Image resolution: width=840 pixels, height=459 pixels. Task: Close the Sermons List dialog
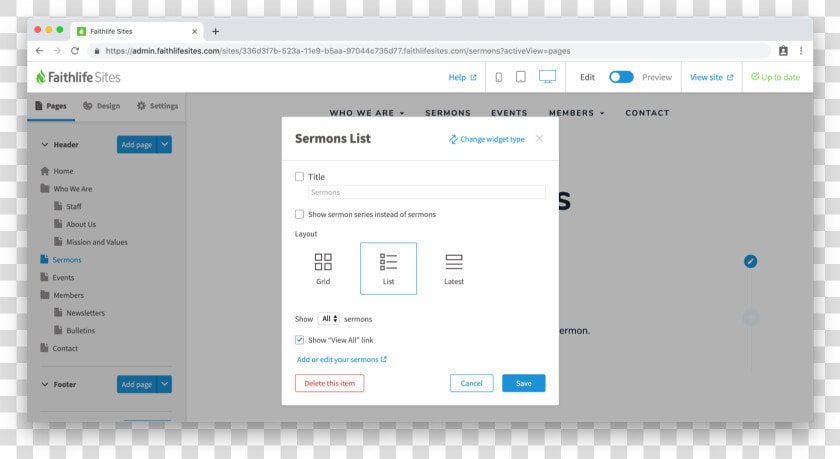point(539,139)
